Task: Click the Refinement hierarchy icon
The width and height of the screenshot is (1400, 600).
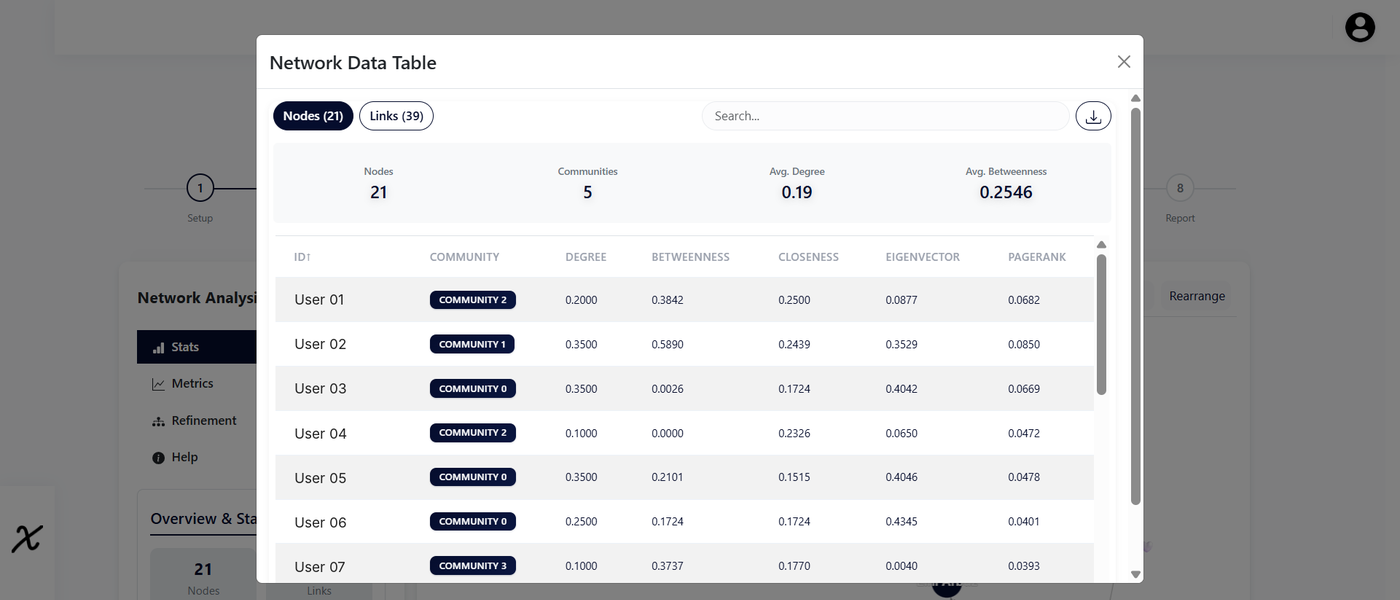Action: [x=158, y=421]
